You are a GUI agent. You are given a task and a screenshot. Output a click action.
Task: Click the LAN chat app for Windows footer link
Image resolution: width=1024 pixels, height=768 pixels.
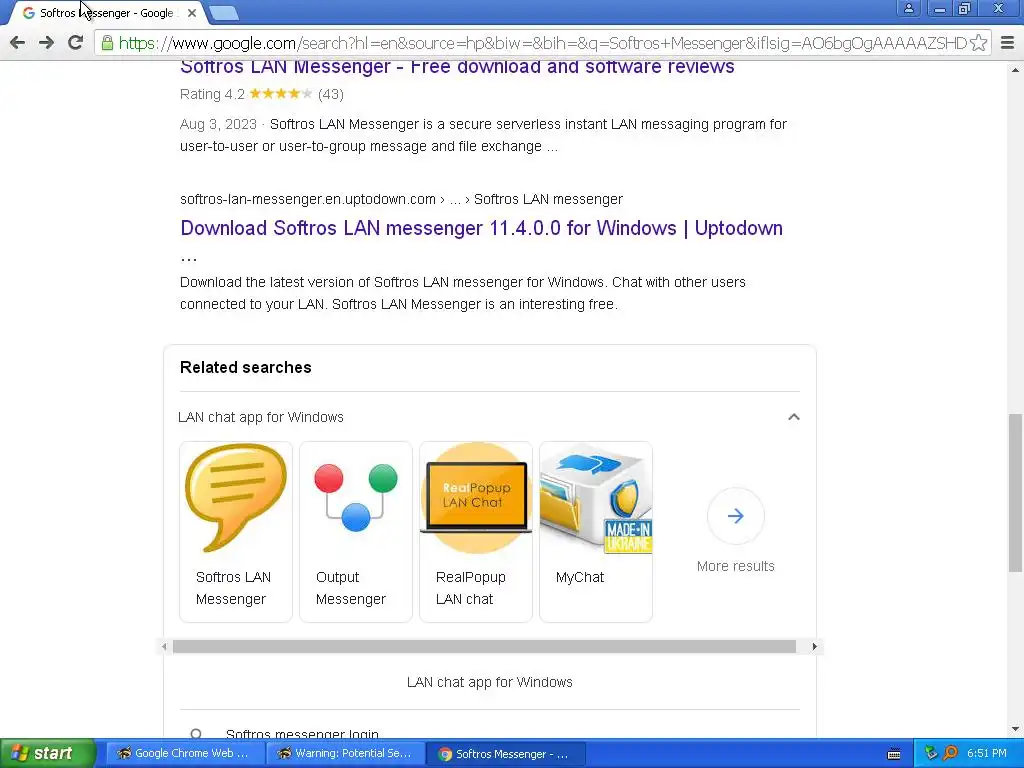click(x=490, y=682)
